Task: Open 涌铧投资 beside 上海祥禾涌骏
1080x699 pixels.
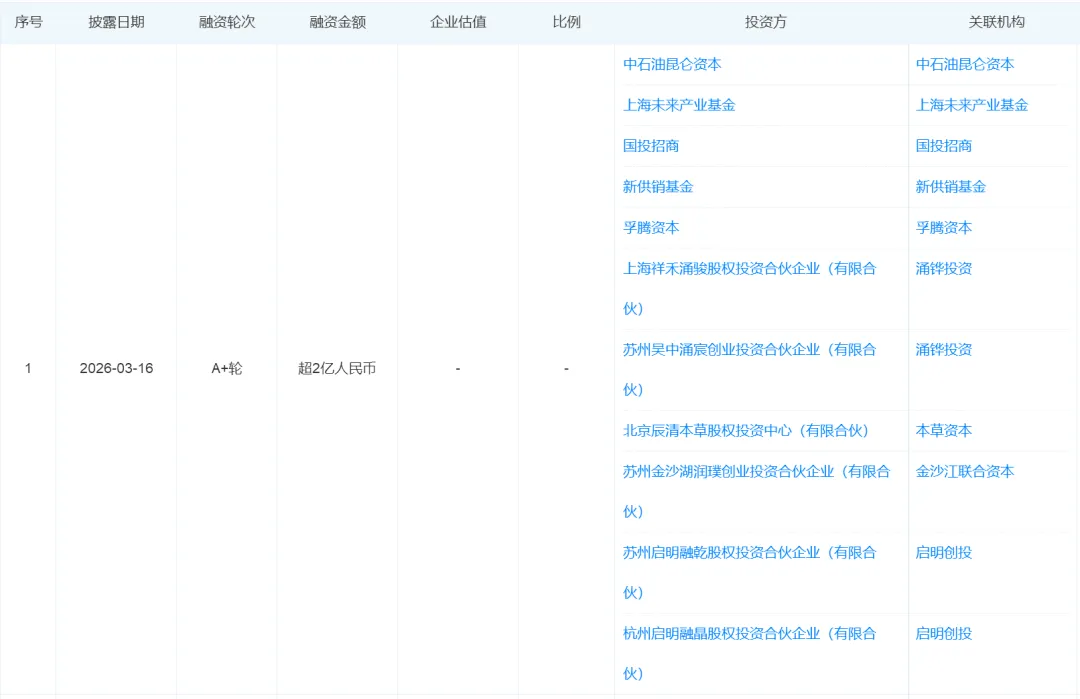Action: [943, 268]
